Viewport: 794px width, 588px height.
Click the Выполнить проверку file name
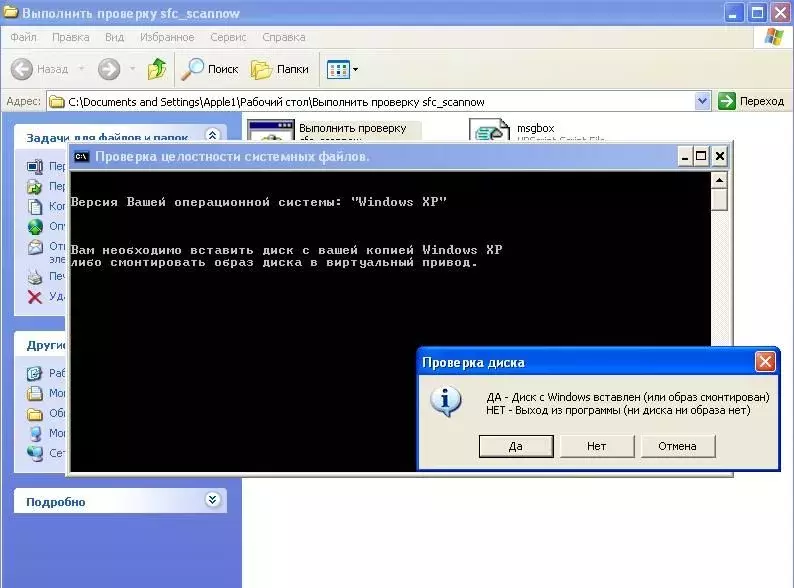coord(352,129)
